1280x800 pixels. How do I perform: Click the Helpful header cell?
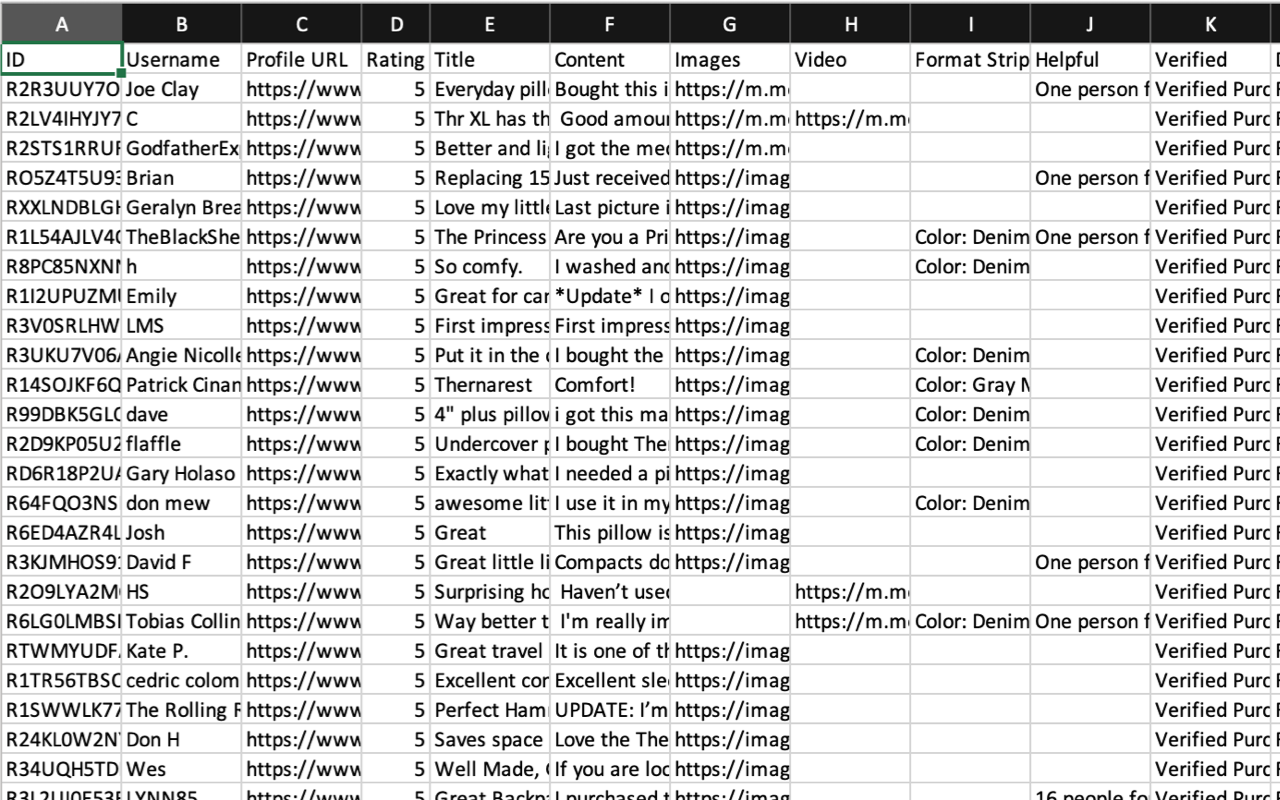1091,60
